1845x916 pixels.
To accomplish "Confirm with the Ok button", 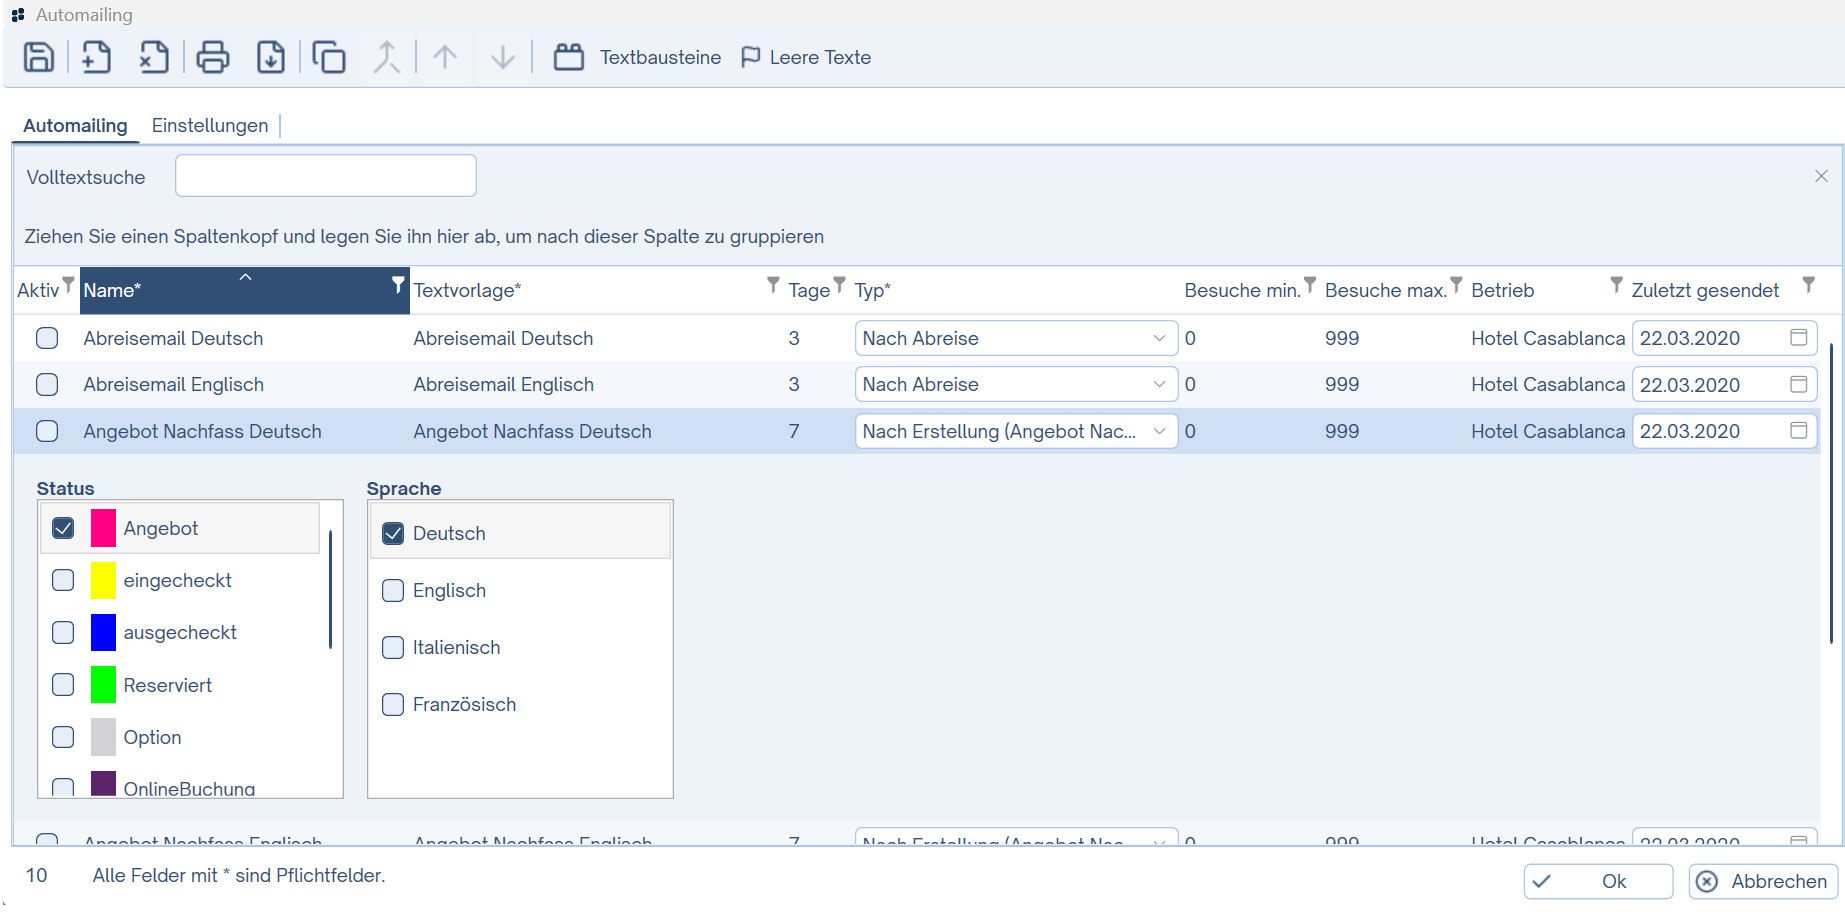I will point(1598,881).
